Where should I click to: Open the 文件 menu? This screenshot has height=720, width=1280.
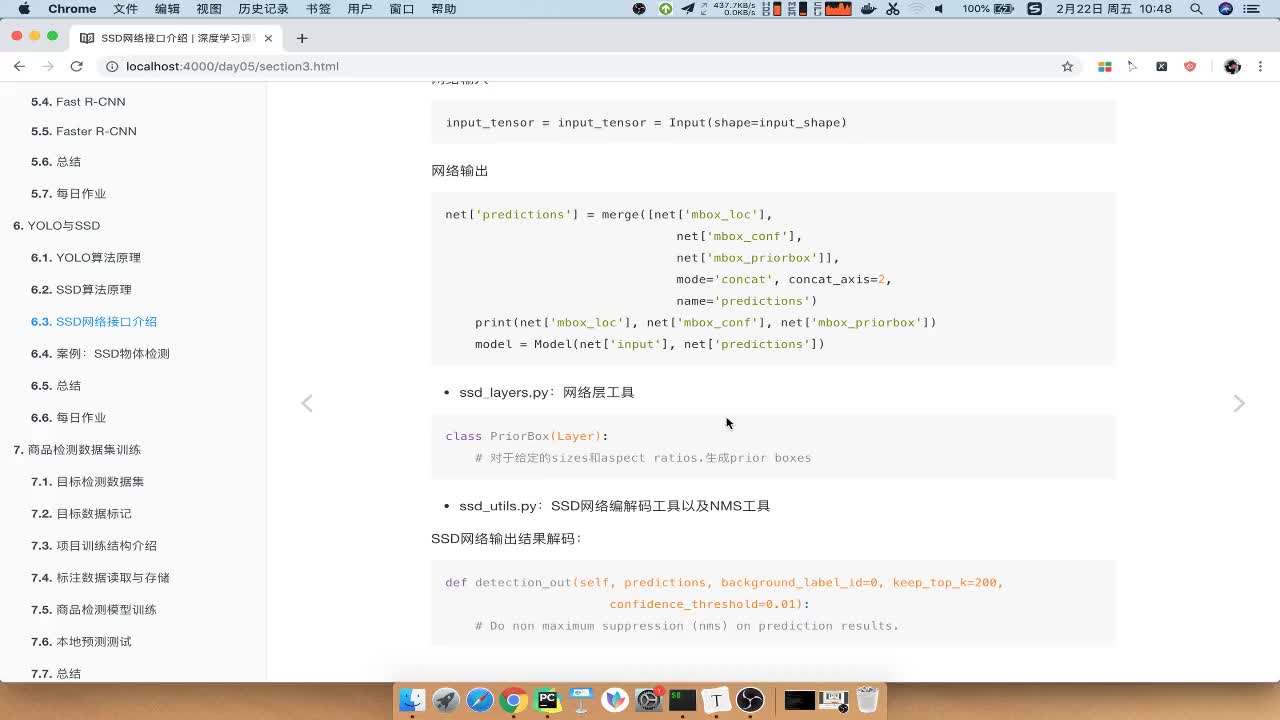tap(125, 9)
